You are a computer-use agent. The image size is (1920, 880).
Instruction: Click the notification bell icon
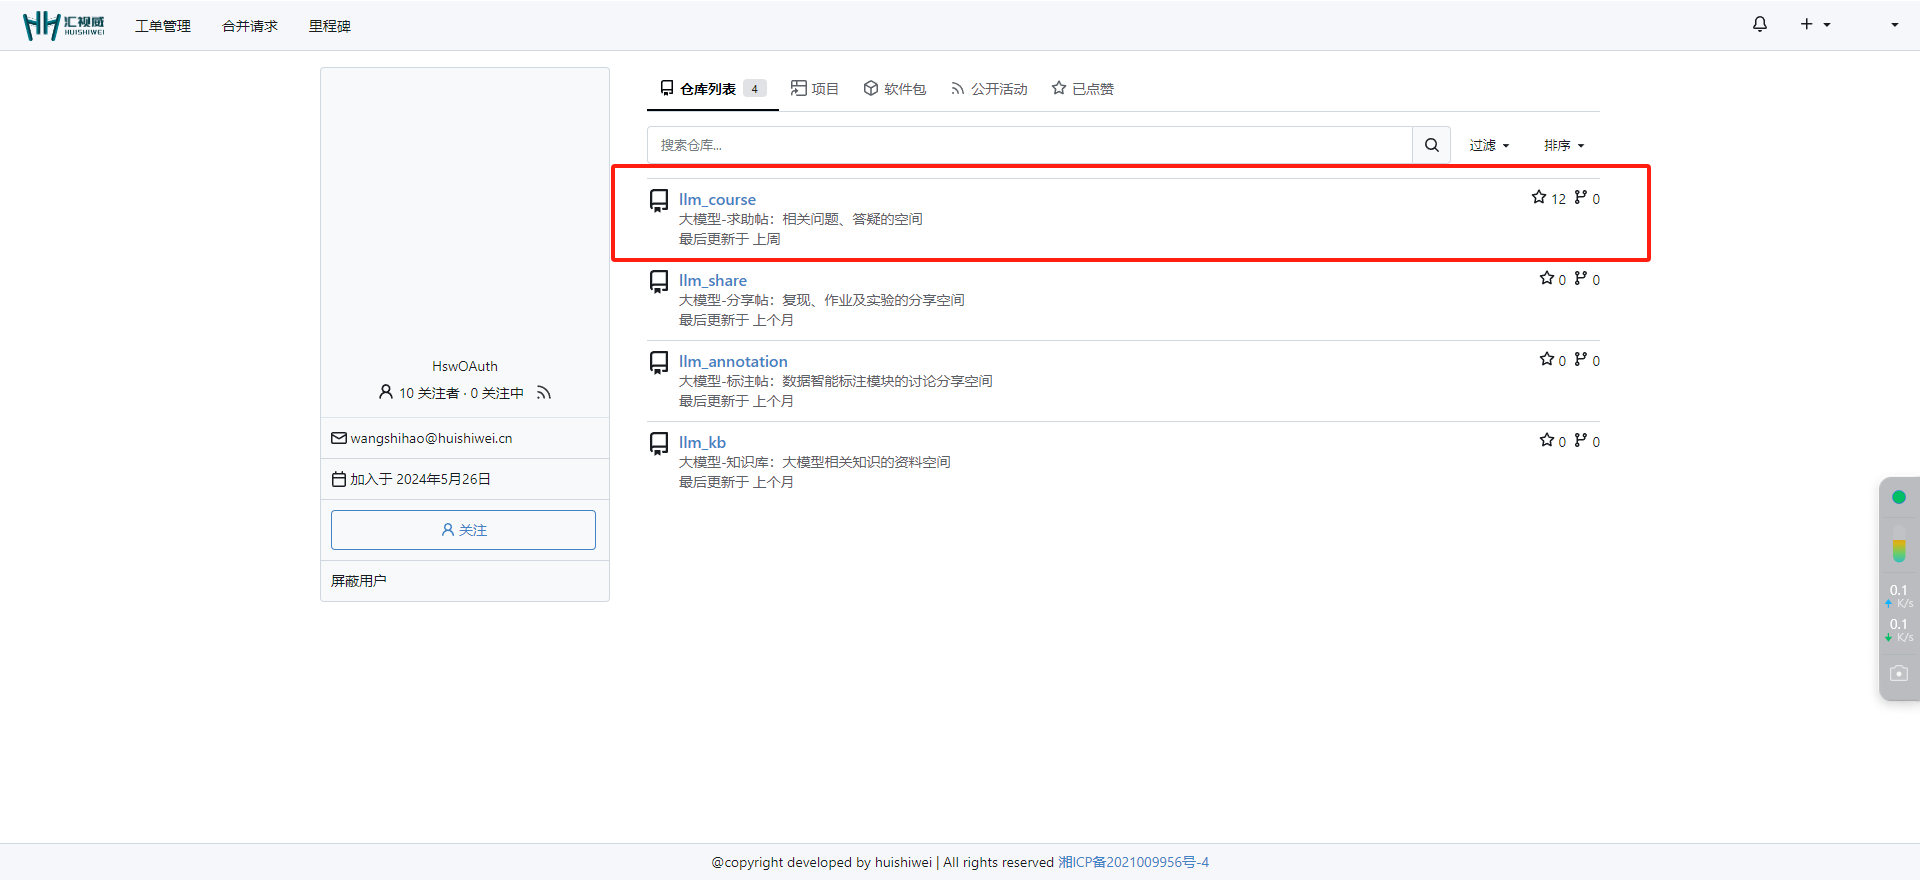click(x=1759, y=24)
